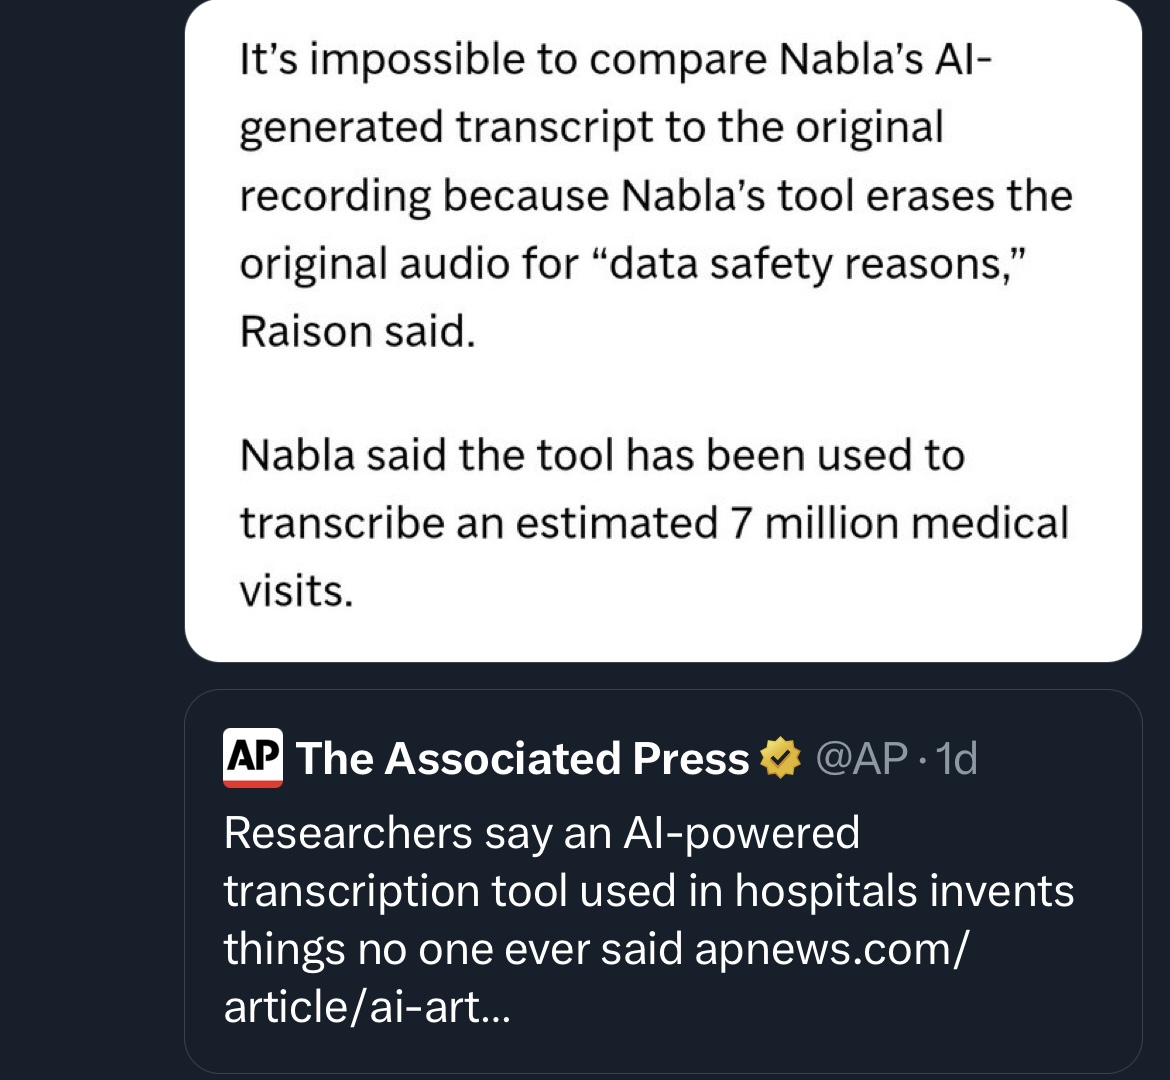Open The Associated Press profile name

(x=522, y=759)
